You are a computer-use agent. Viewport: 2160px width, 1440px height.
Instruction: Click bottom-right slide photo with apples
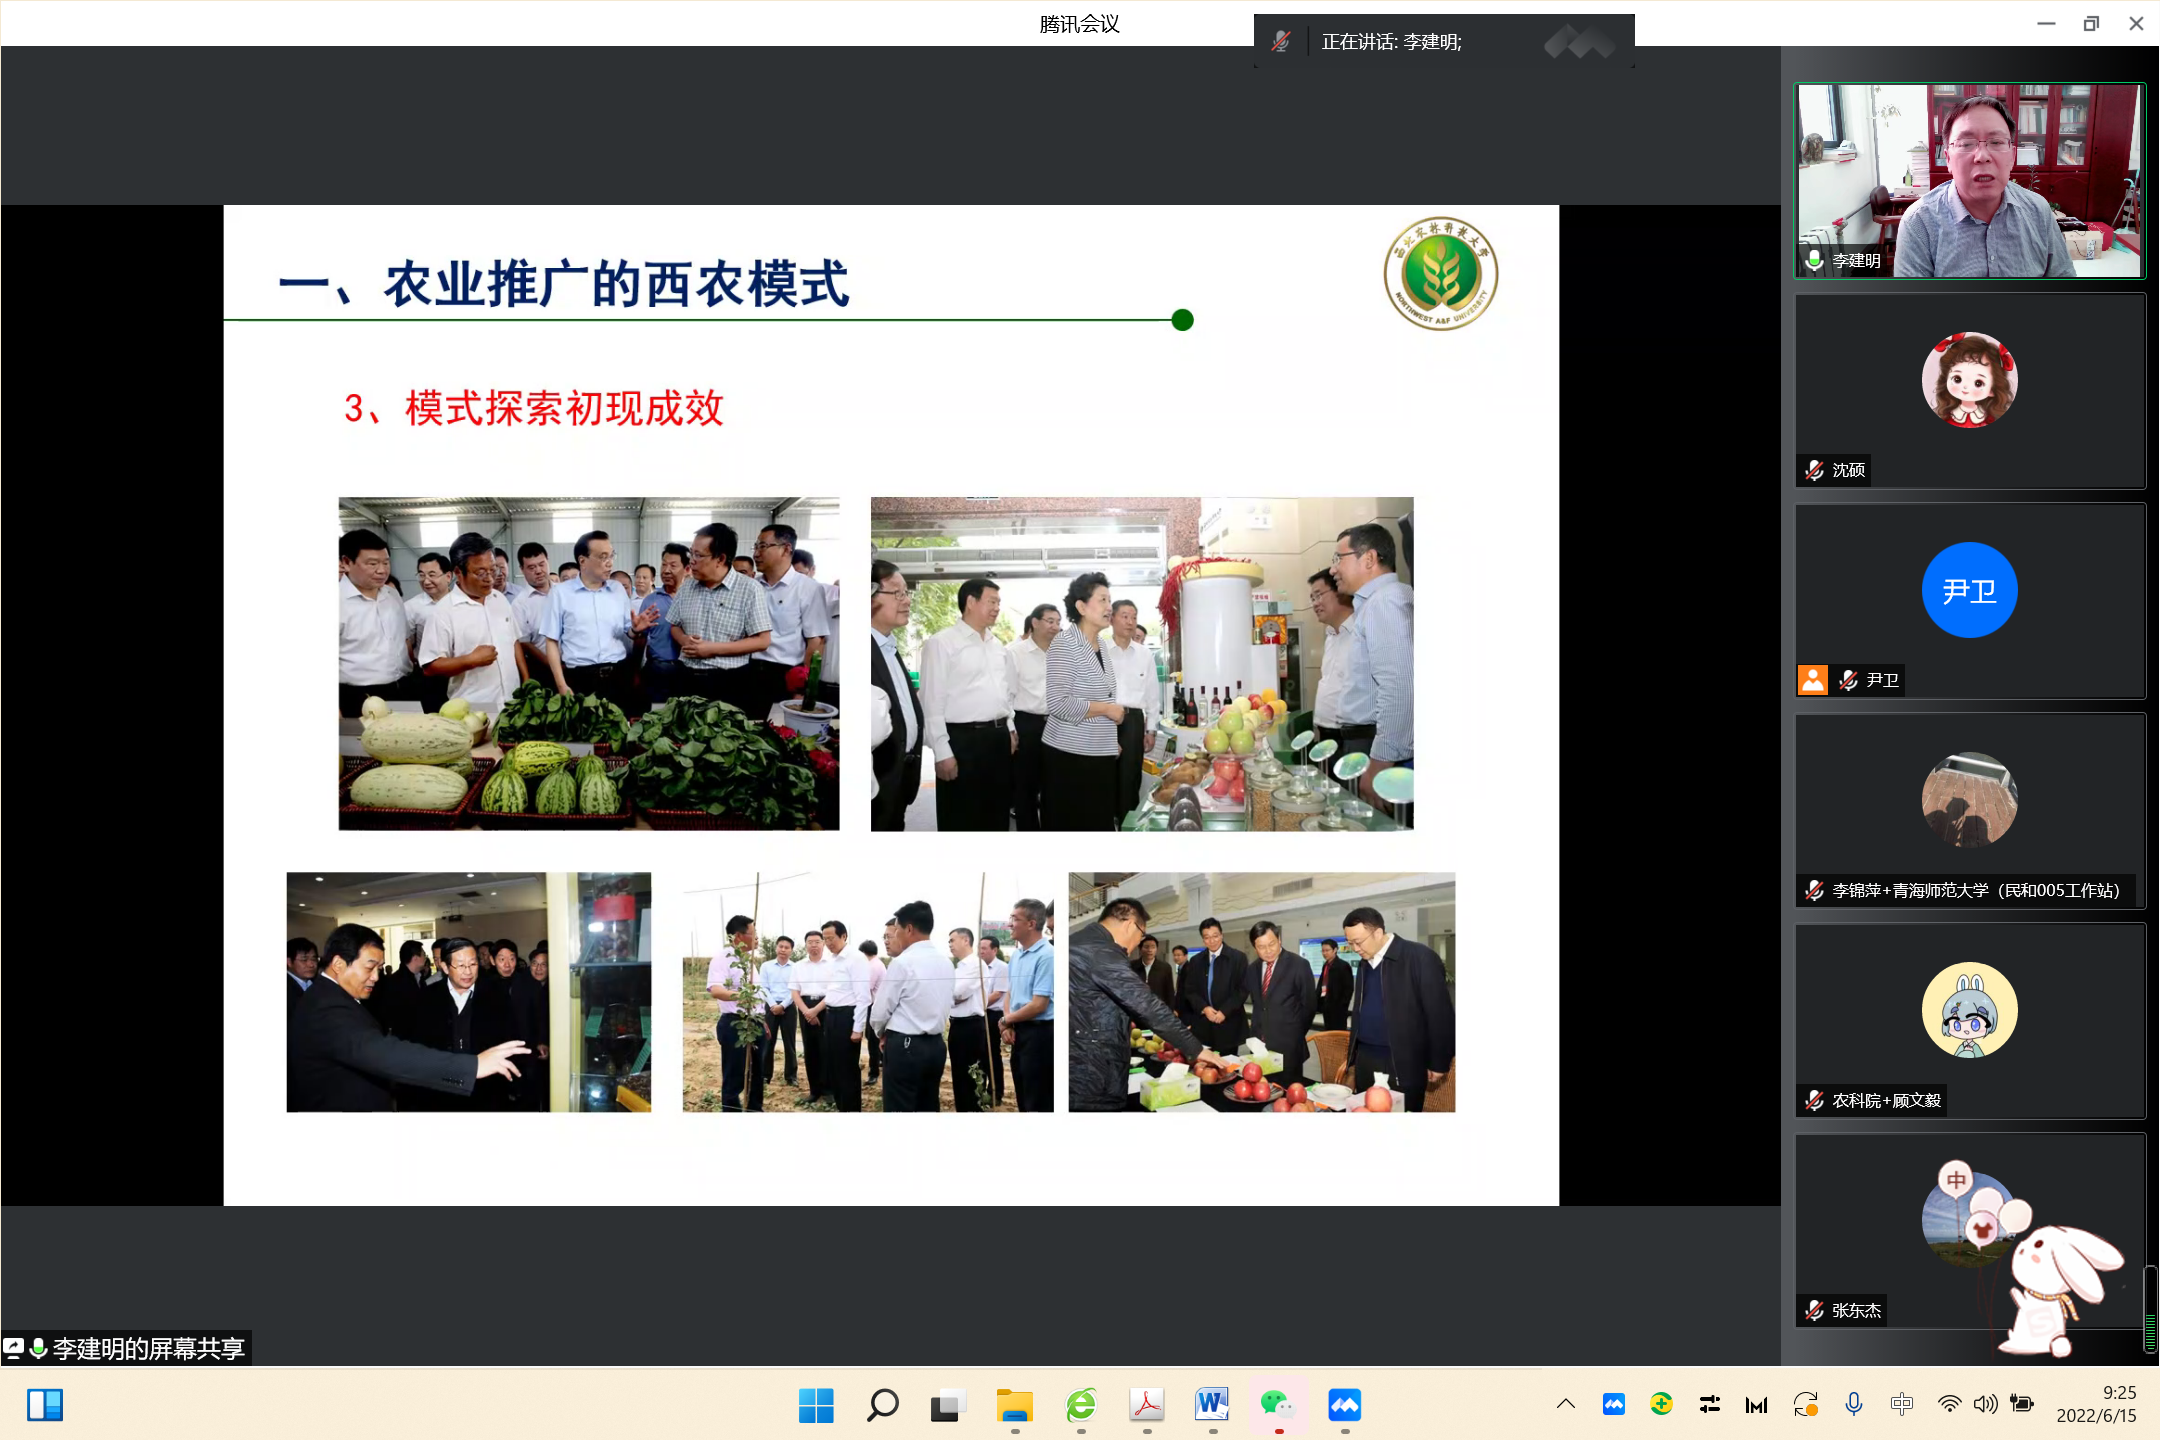(x=1262, y=992)
